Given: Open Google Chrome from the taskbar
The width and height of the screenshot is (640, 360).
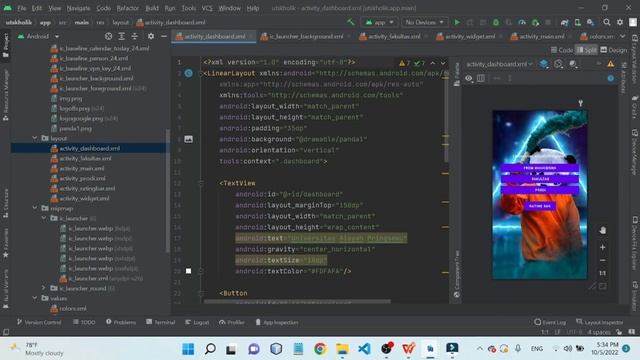Looking at the screenshot, I should 320,349.
